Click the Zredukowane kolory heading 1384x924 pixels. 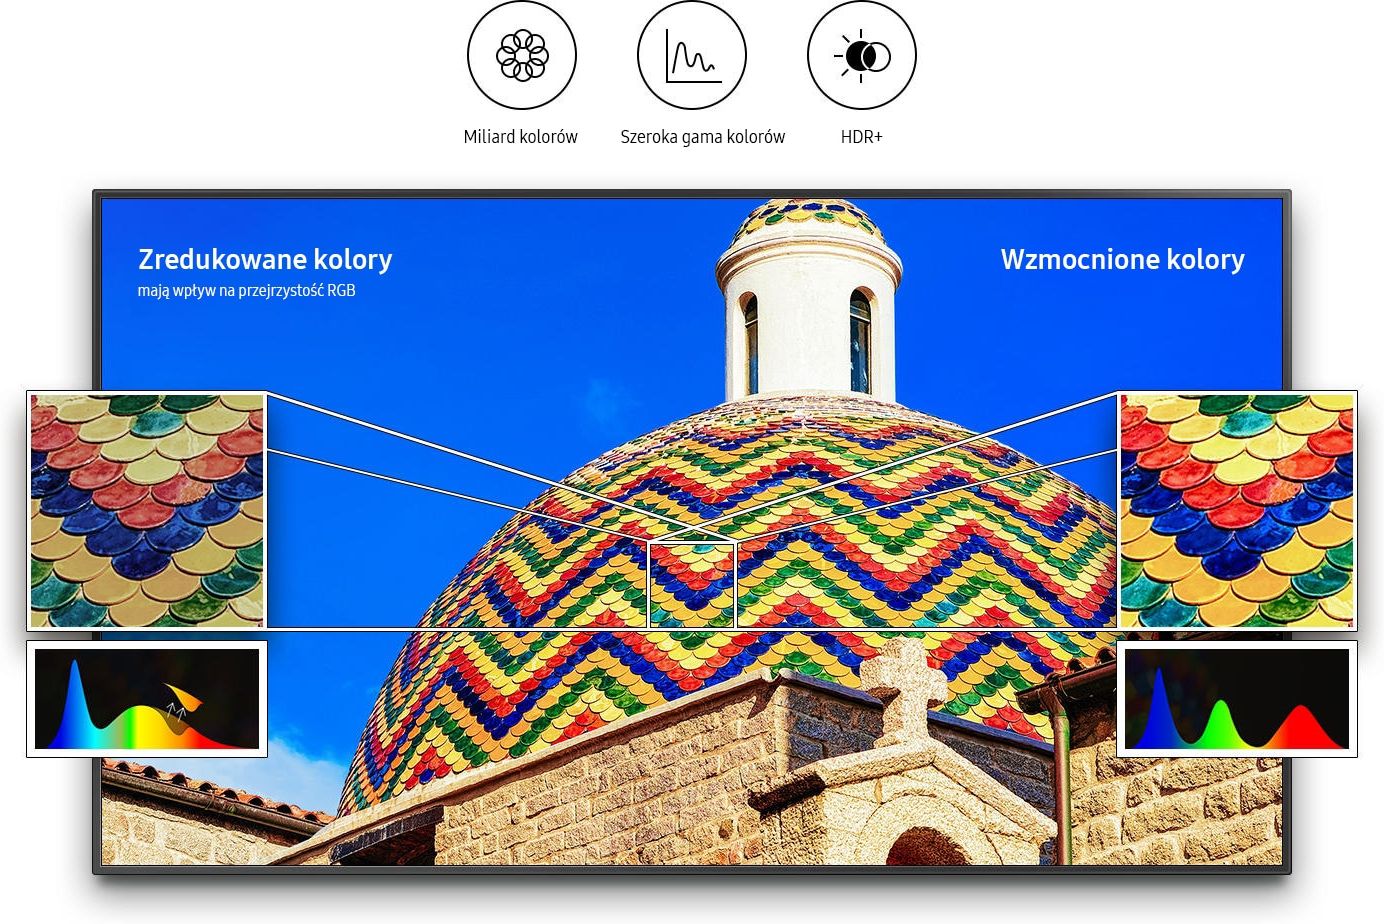point(265,260)
